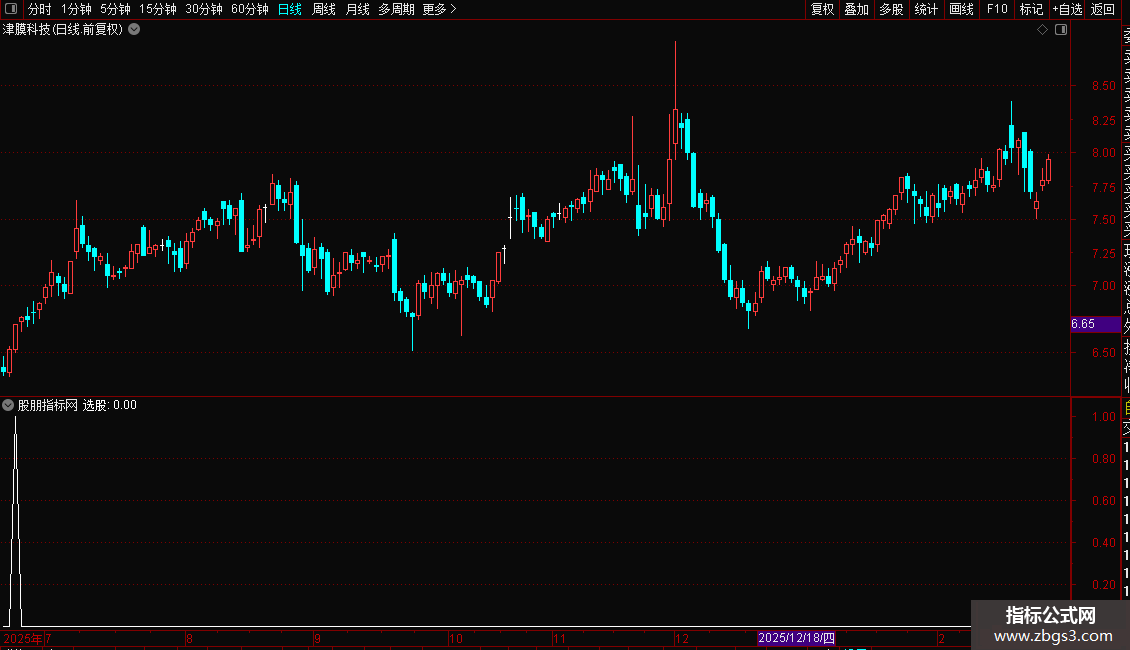Select the 日线 daily chart tab
The width and height of the screenshot is (1130, 650).
tap(290, 9)
